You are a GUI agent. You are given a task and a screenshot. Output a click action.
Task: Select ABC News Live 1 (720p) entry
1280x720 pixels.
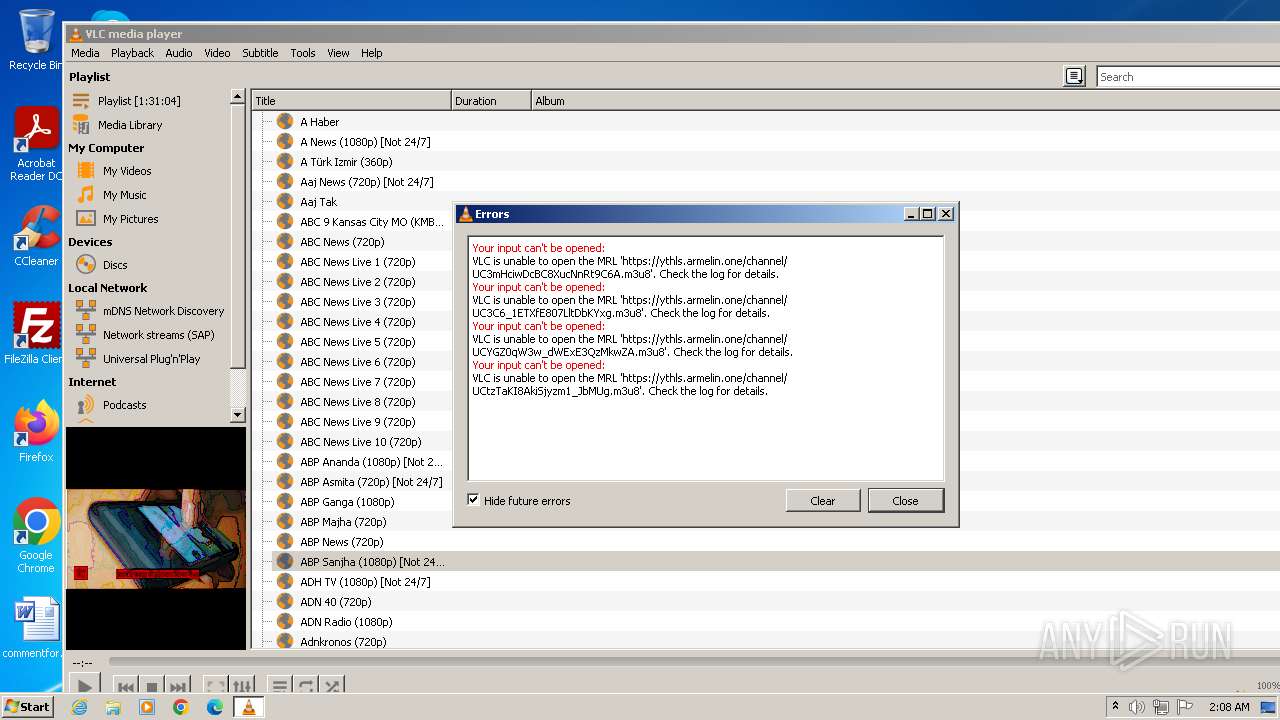point(357,262)
